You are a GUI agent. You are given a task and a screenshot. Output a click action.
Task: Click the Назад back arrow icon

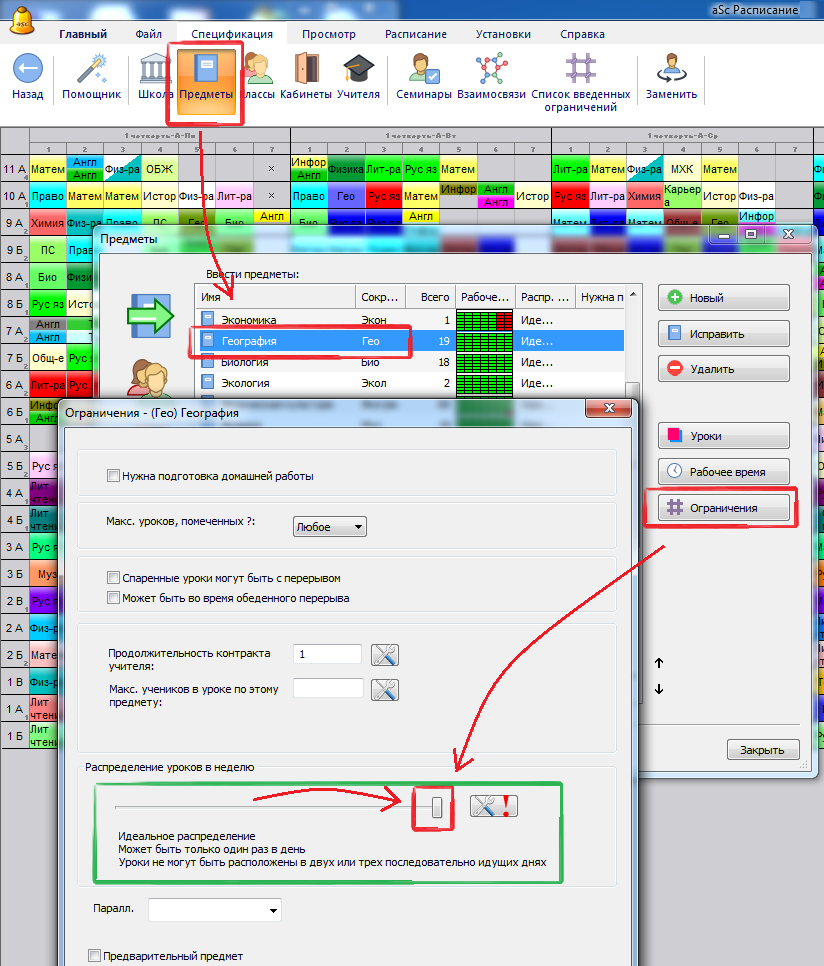click(28, 70)
